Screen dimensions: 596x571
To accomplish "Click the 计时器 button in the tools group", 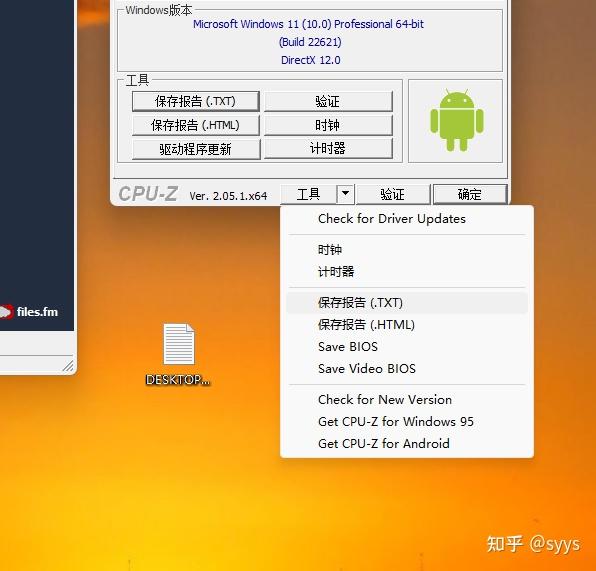I will [x=328, y=149].
